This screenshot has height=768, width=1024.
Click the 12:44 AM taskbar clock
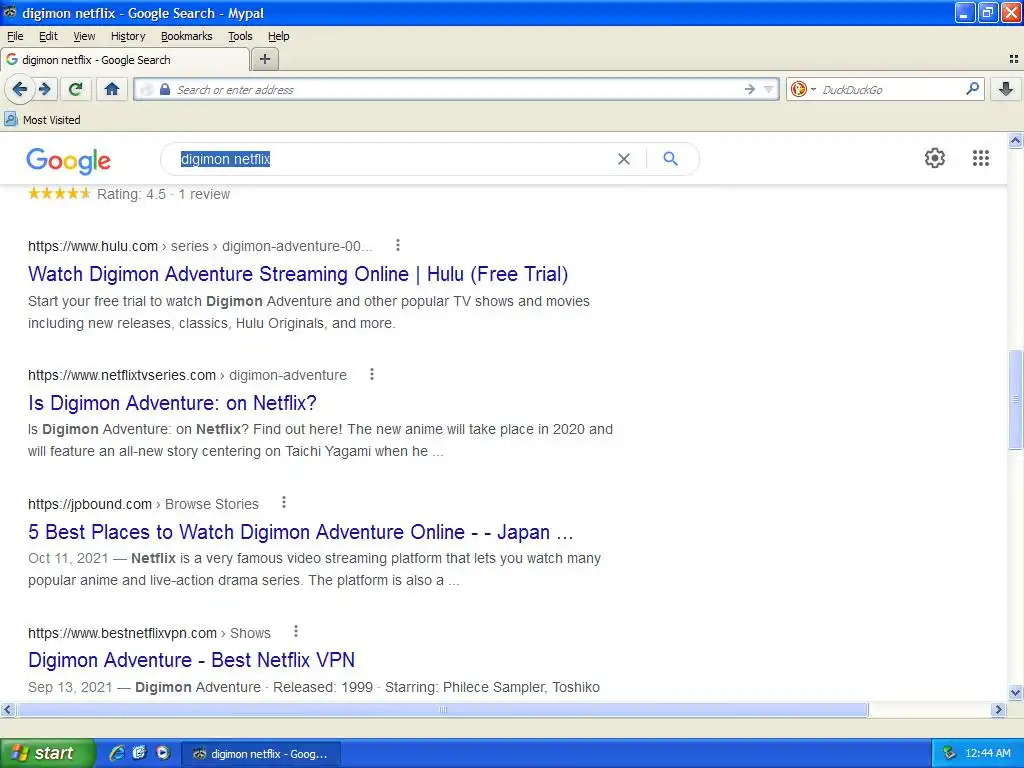(x=987, y=753)
